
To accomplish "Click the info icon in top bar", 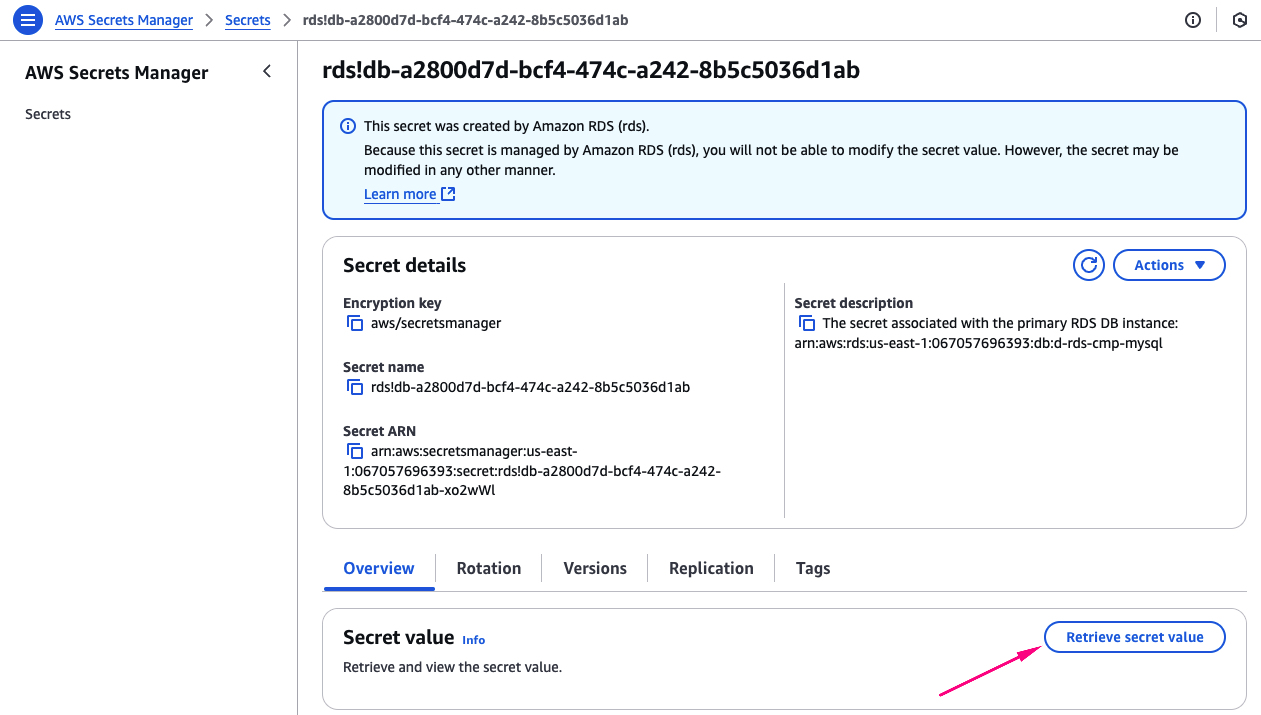I will tap(1192, 20).
